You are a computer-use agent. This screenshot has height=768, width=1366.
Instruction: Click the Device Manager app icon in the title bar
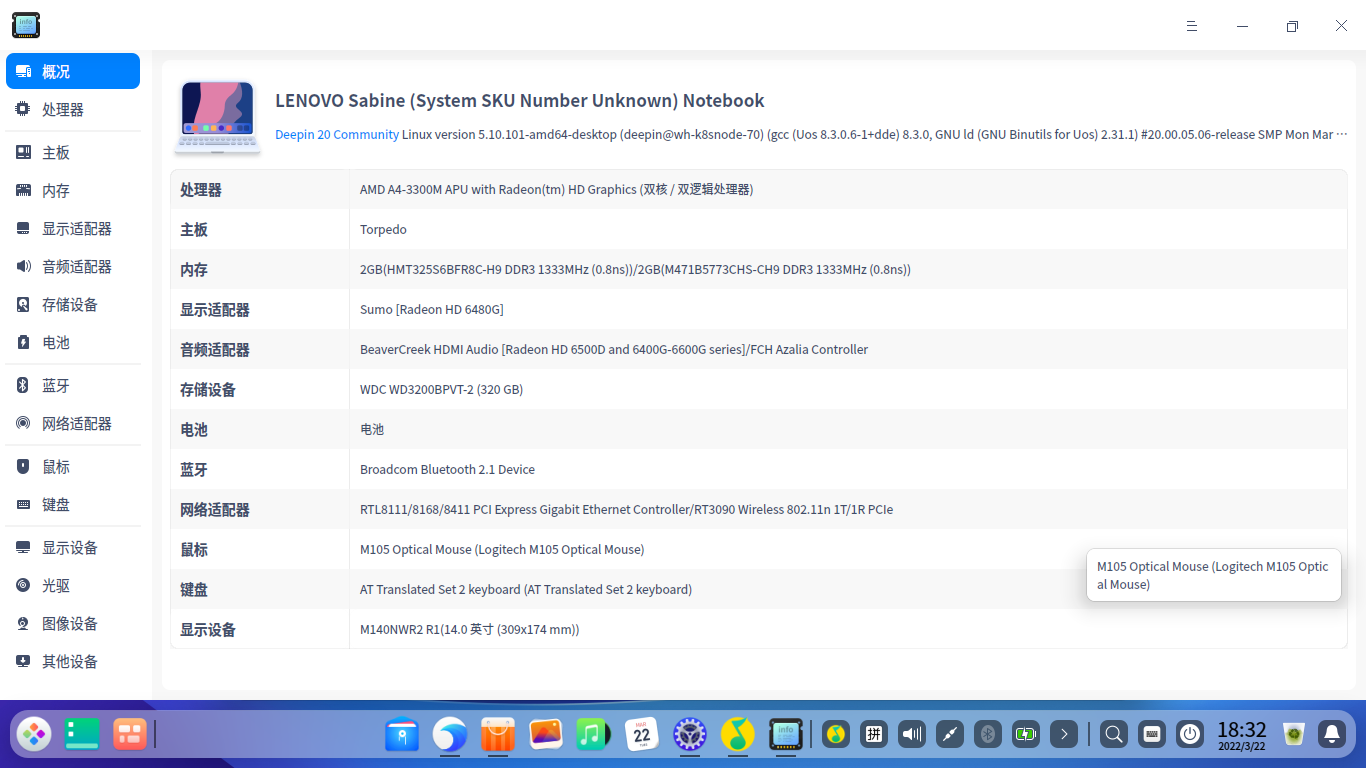tap(26, 26)
